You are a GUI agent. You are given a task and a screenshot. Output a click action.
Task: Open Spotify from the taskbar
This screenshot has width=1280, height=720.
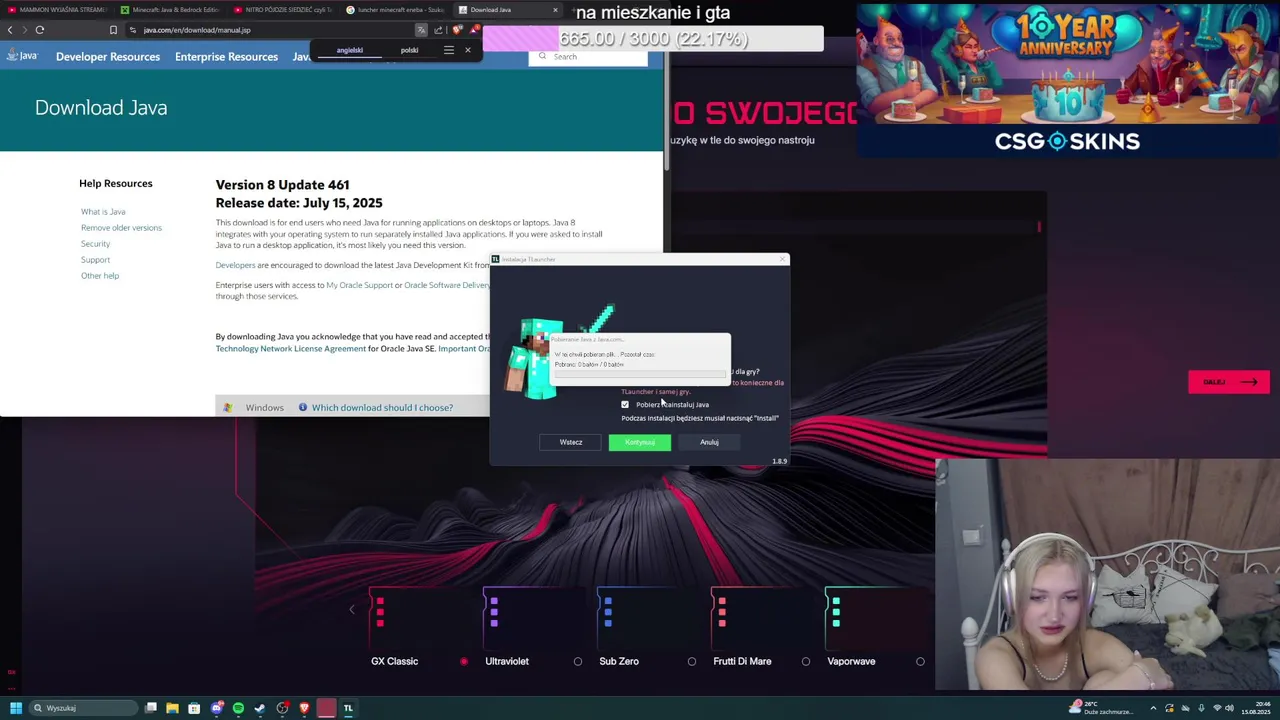coord(238,708)
